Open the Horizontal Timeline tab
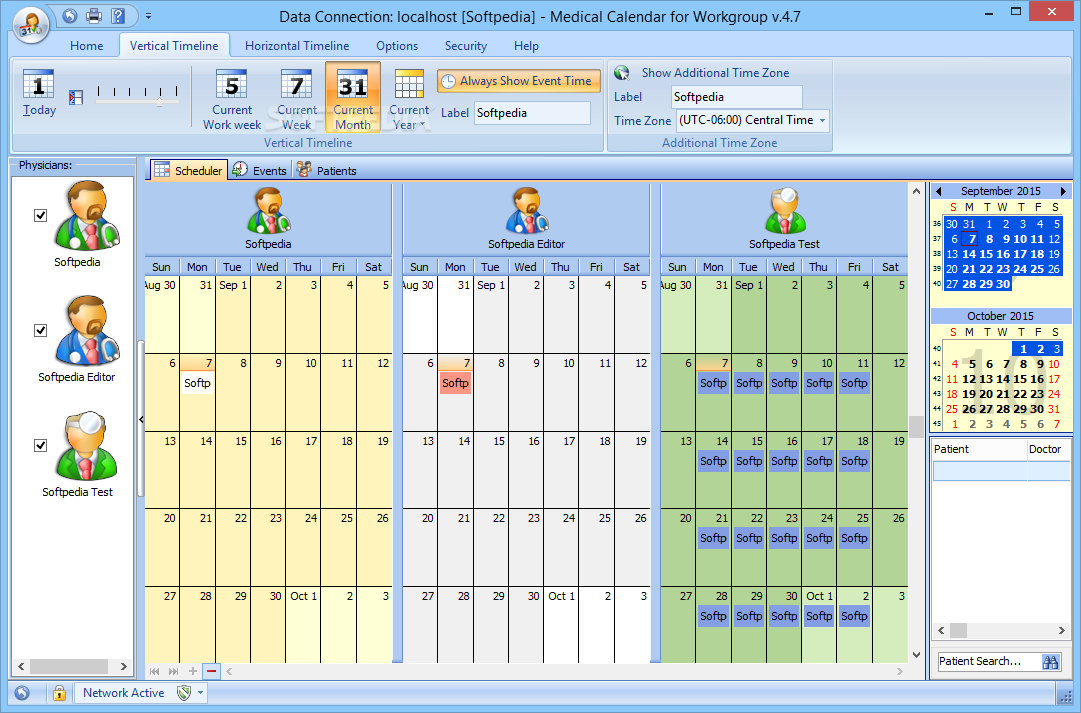 [297, 46]
